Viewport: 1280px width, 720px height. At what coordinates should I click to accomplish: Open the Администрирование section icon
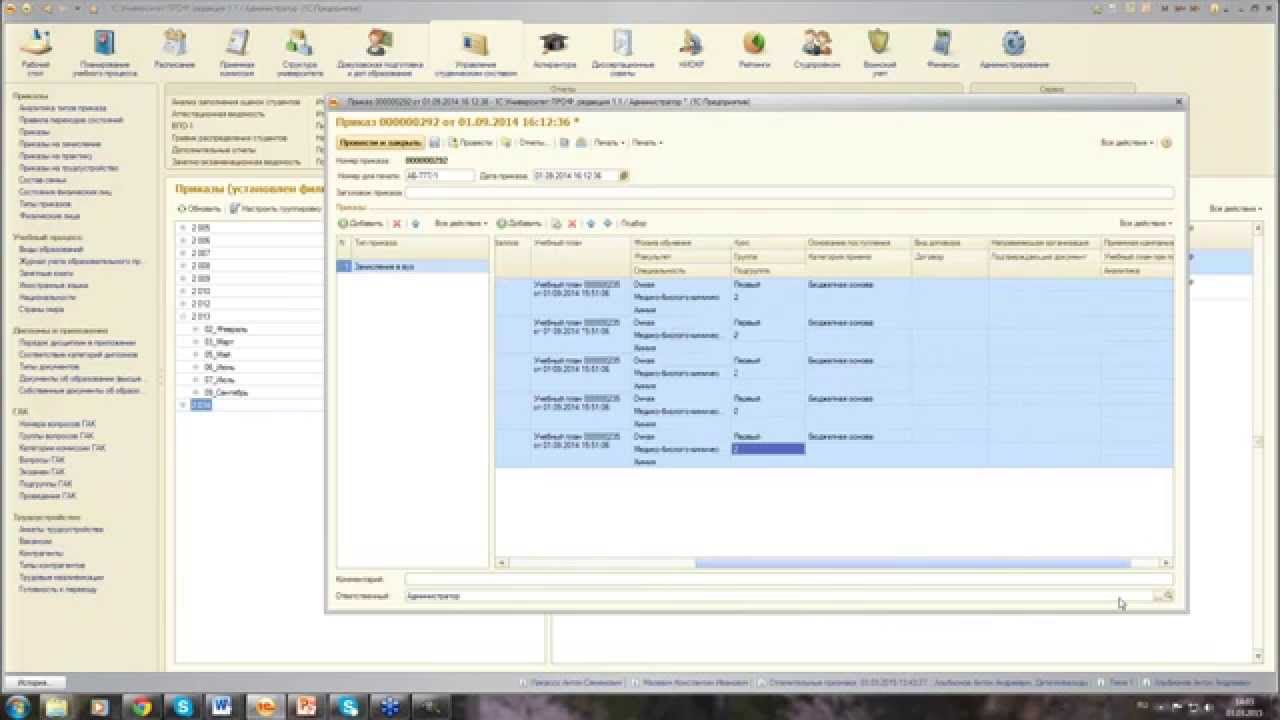(x=1014, y=48)
